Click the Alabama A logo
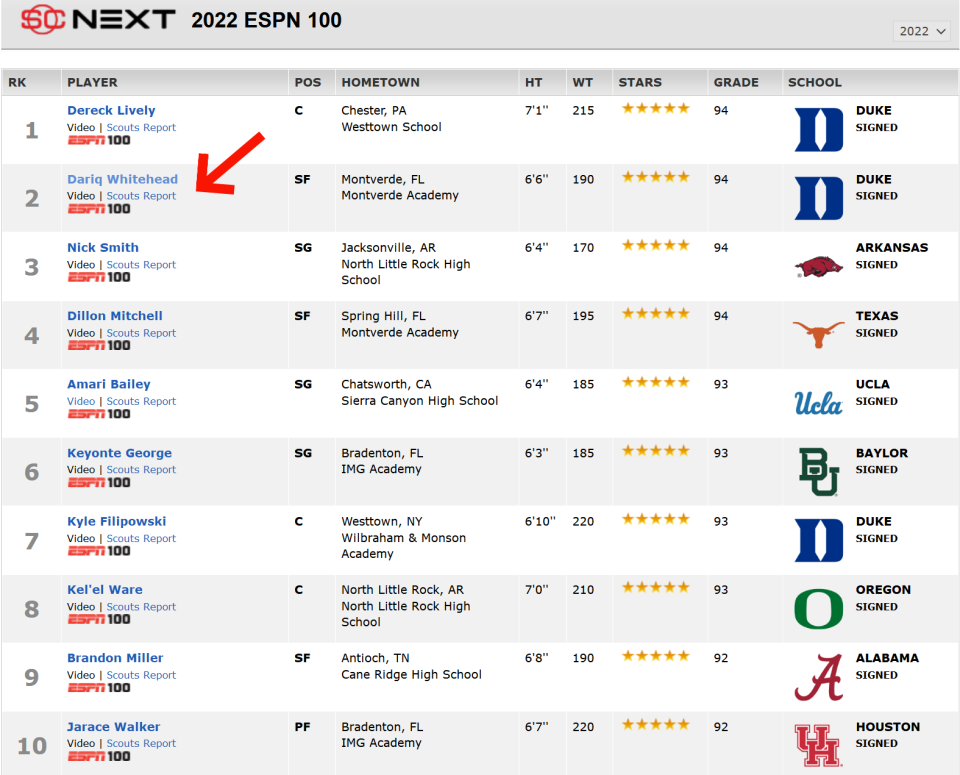The height and width of the screenshot is (775, 960). click(x=818, y=677)
